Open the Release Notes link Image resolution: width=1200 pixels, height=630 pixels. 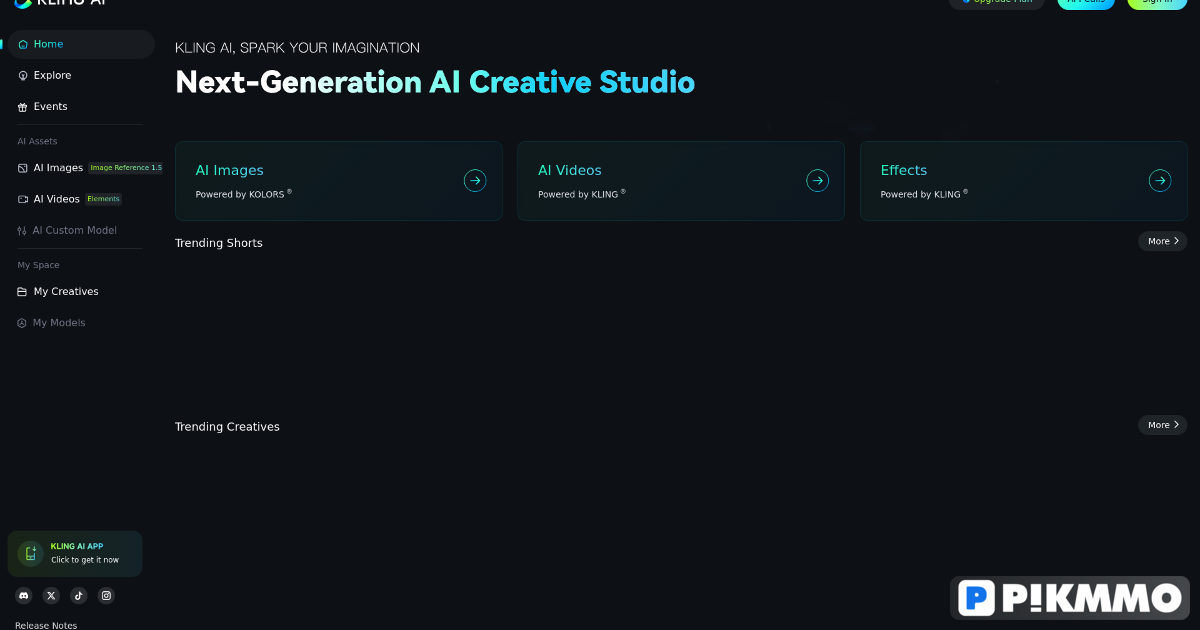(x=46, y=625)
